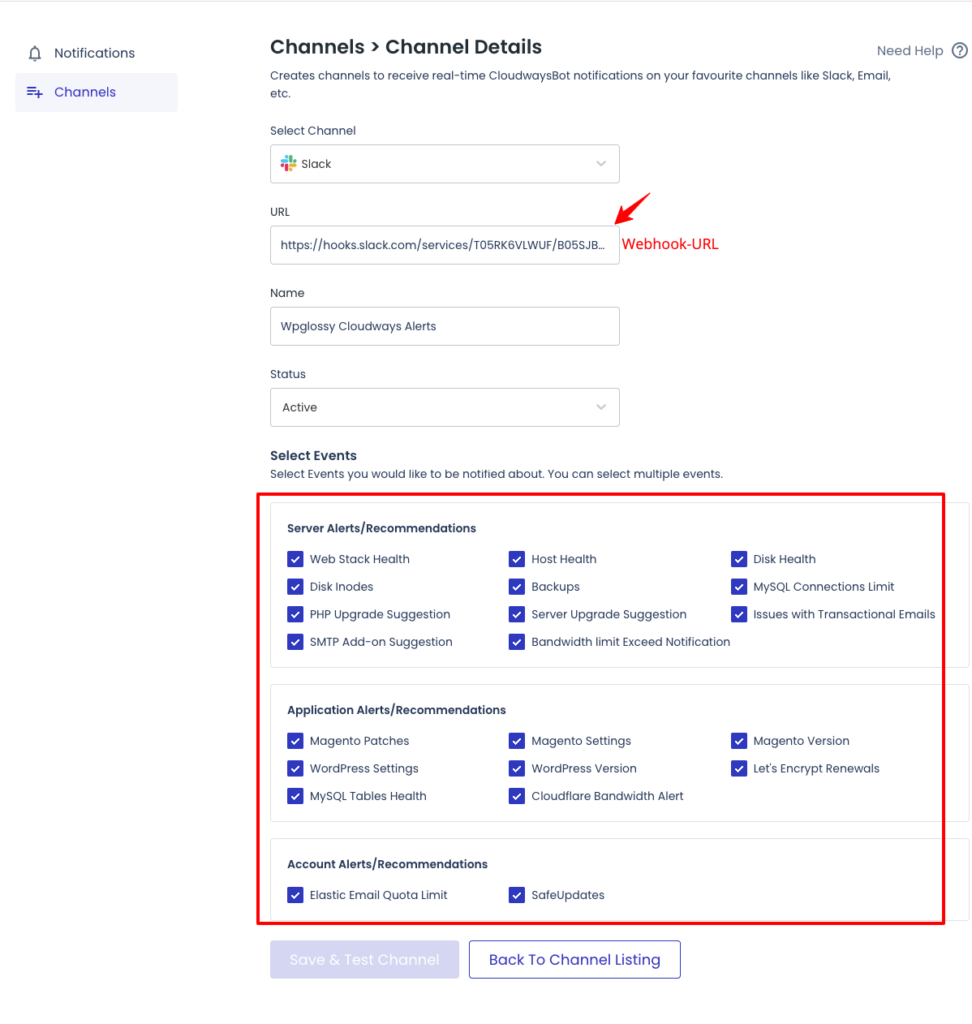This screenshot has height=1024, width=972.
Task: Uncheck Host Health checkbox
Action: (517, 559)
